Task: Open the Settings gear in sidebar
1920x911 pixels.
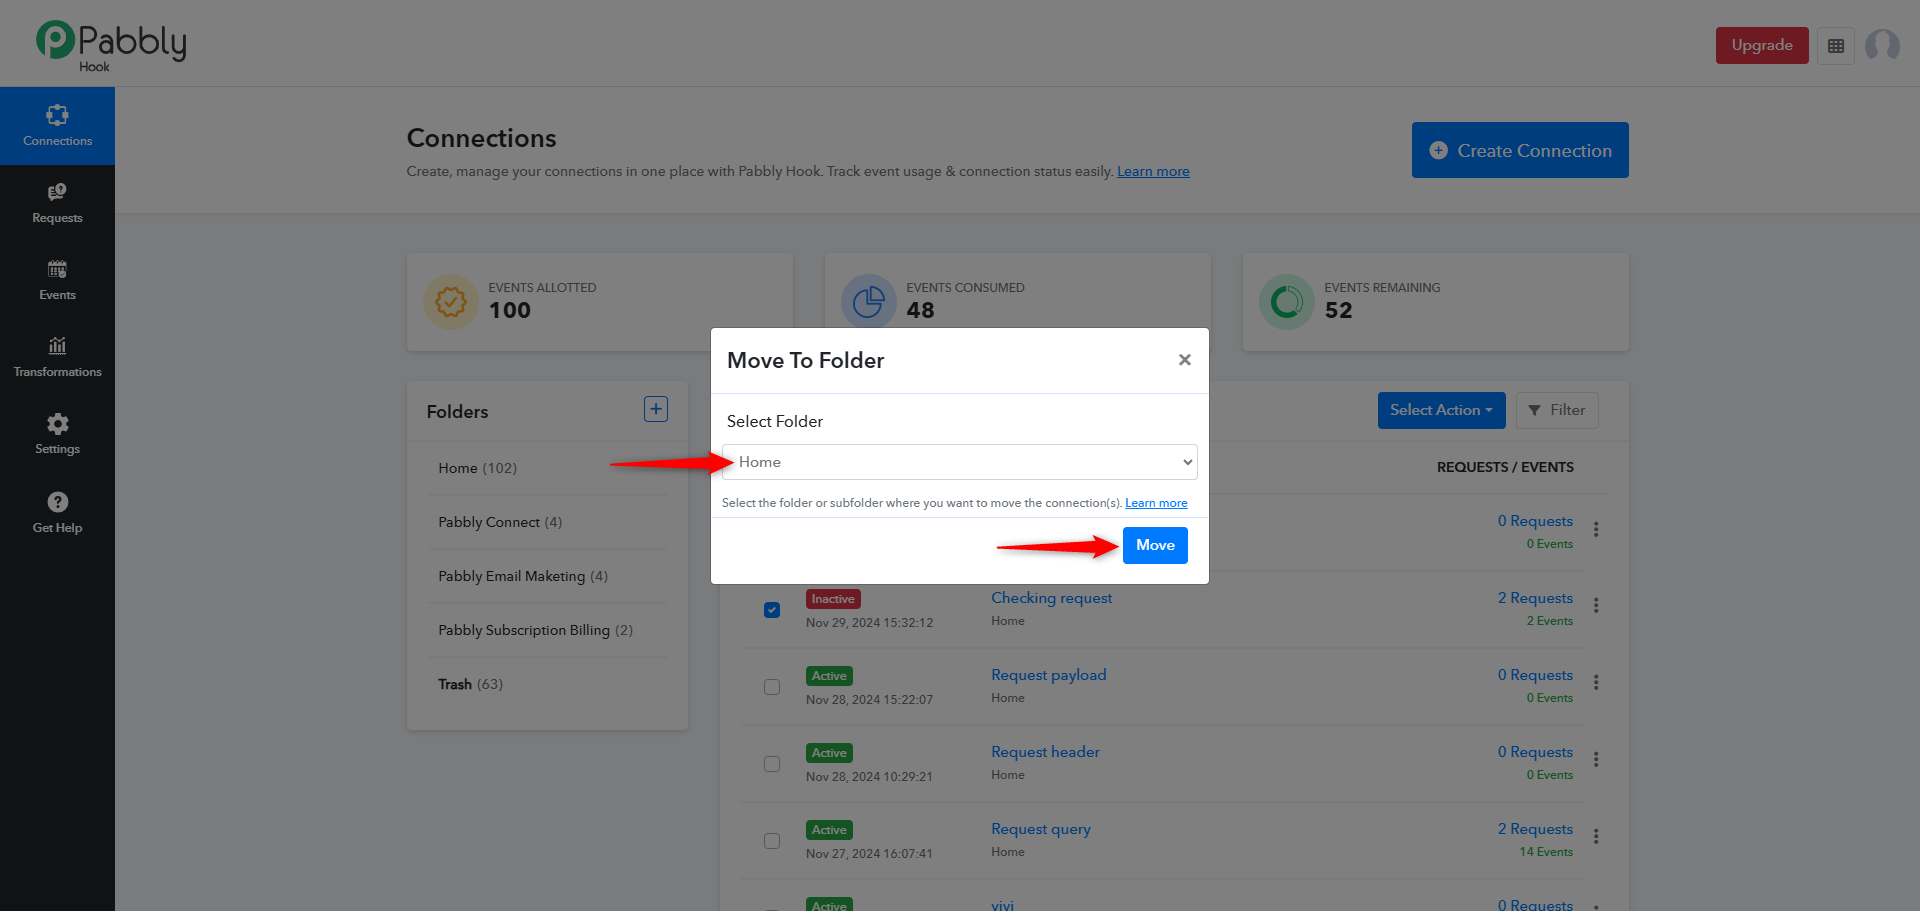Action: (x=57, y=434)
